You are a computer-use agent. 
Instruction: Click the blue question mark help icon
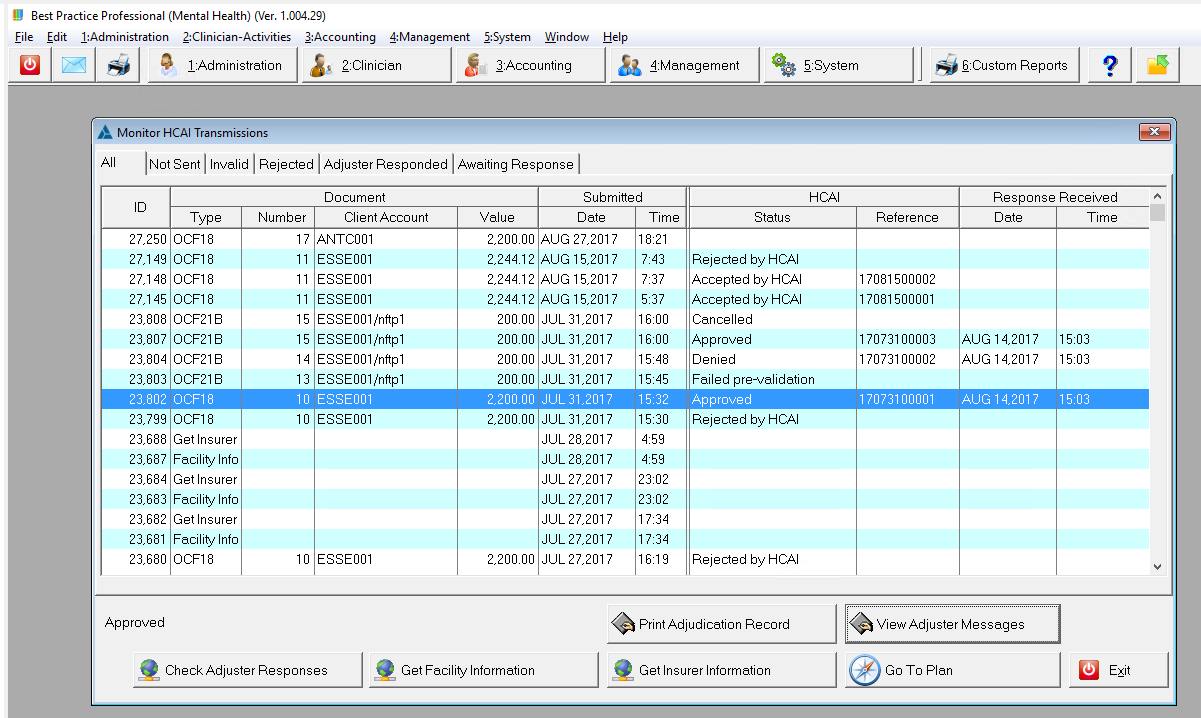tap(1109, 65)
